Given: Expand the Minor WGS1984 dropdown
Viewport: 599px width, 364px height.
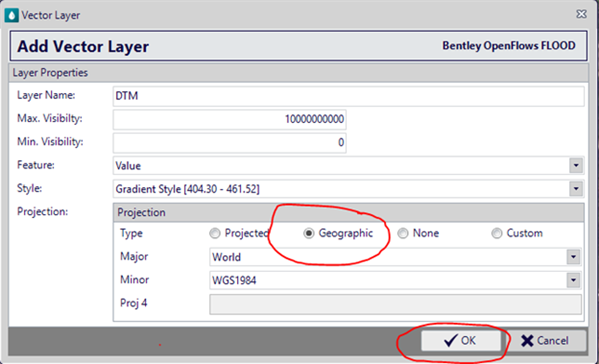Looking at the screenshot, I should tap(573, 280).
